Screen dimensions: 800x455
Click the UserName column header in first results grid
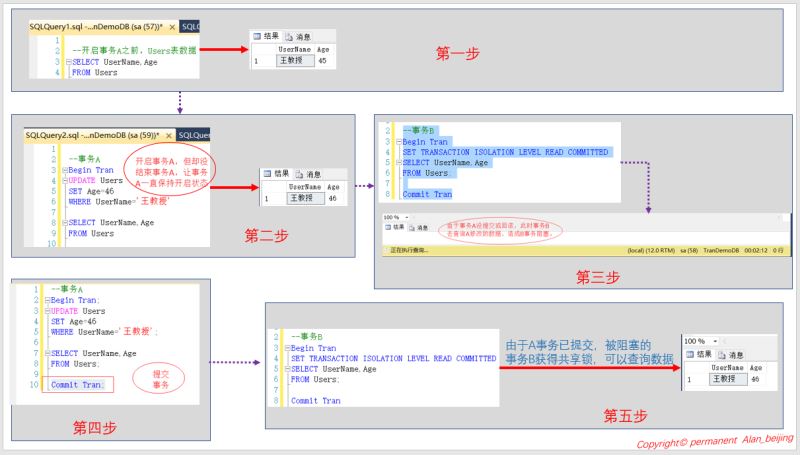click(294, 49)
